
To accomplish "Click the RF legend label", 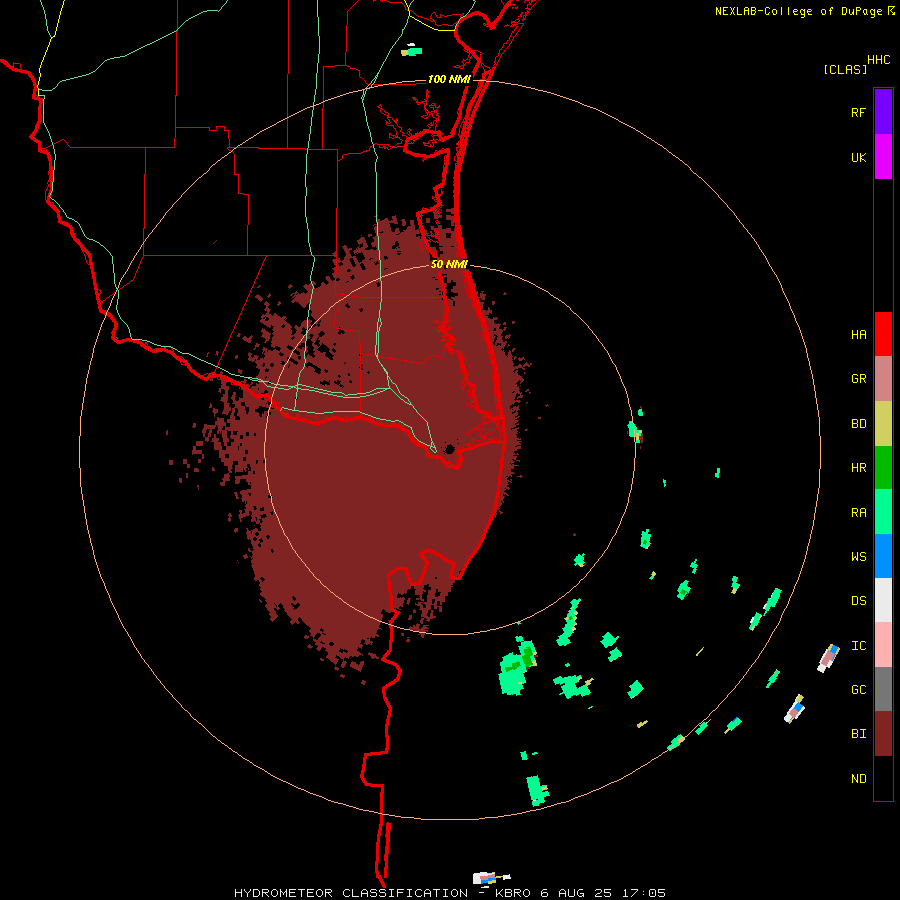I will click(x=858, y=112).
